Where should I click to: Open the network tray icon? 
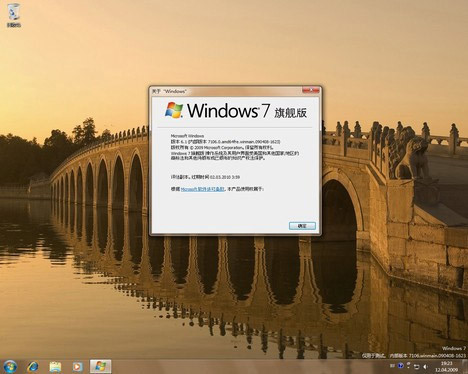point(416,367)
